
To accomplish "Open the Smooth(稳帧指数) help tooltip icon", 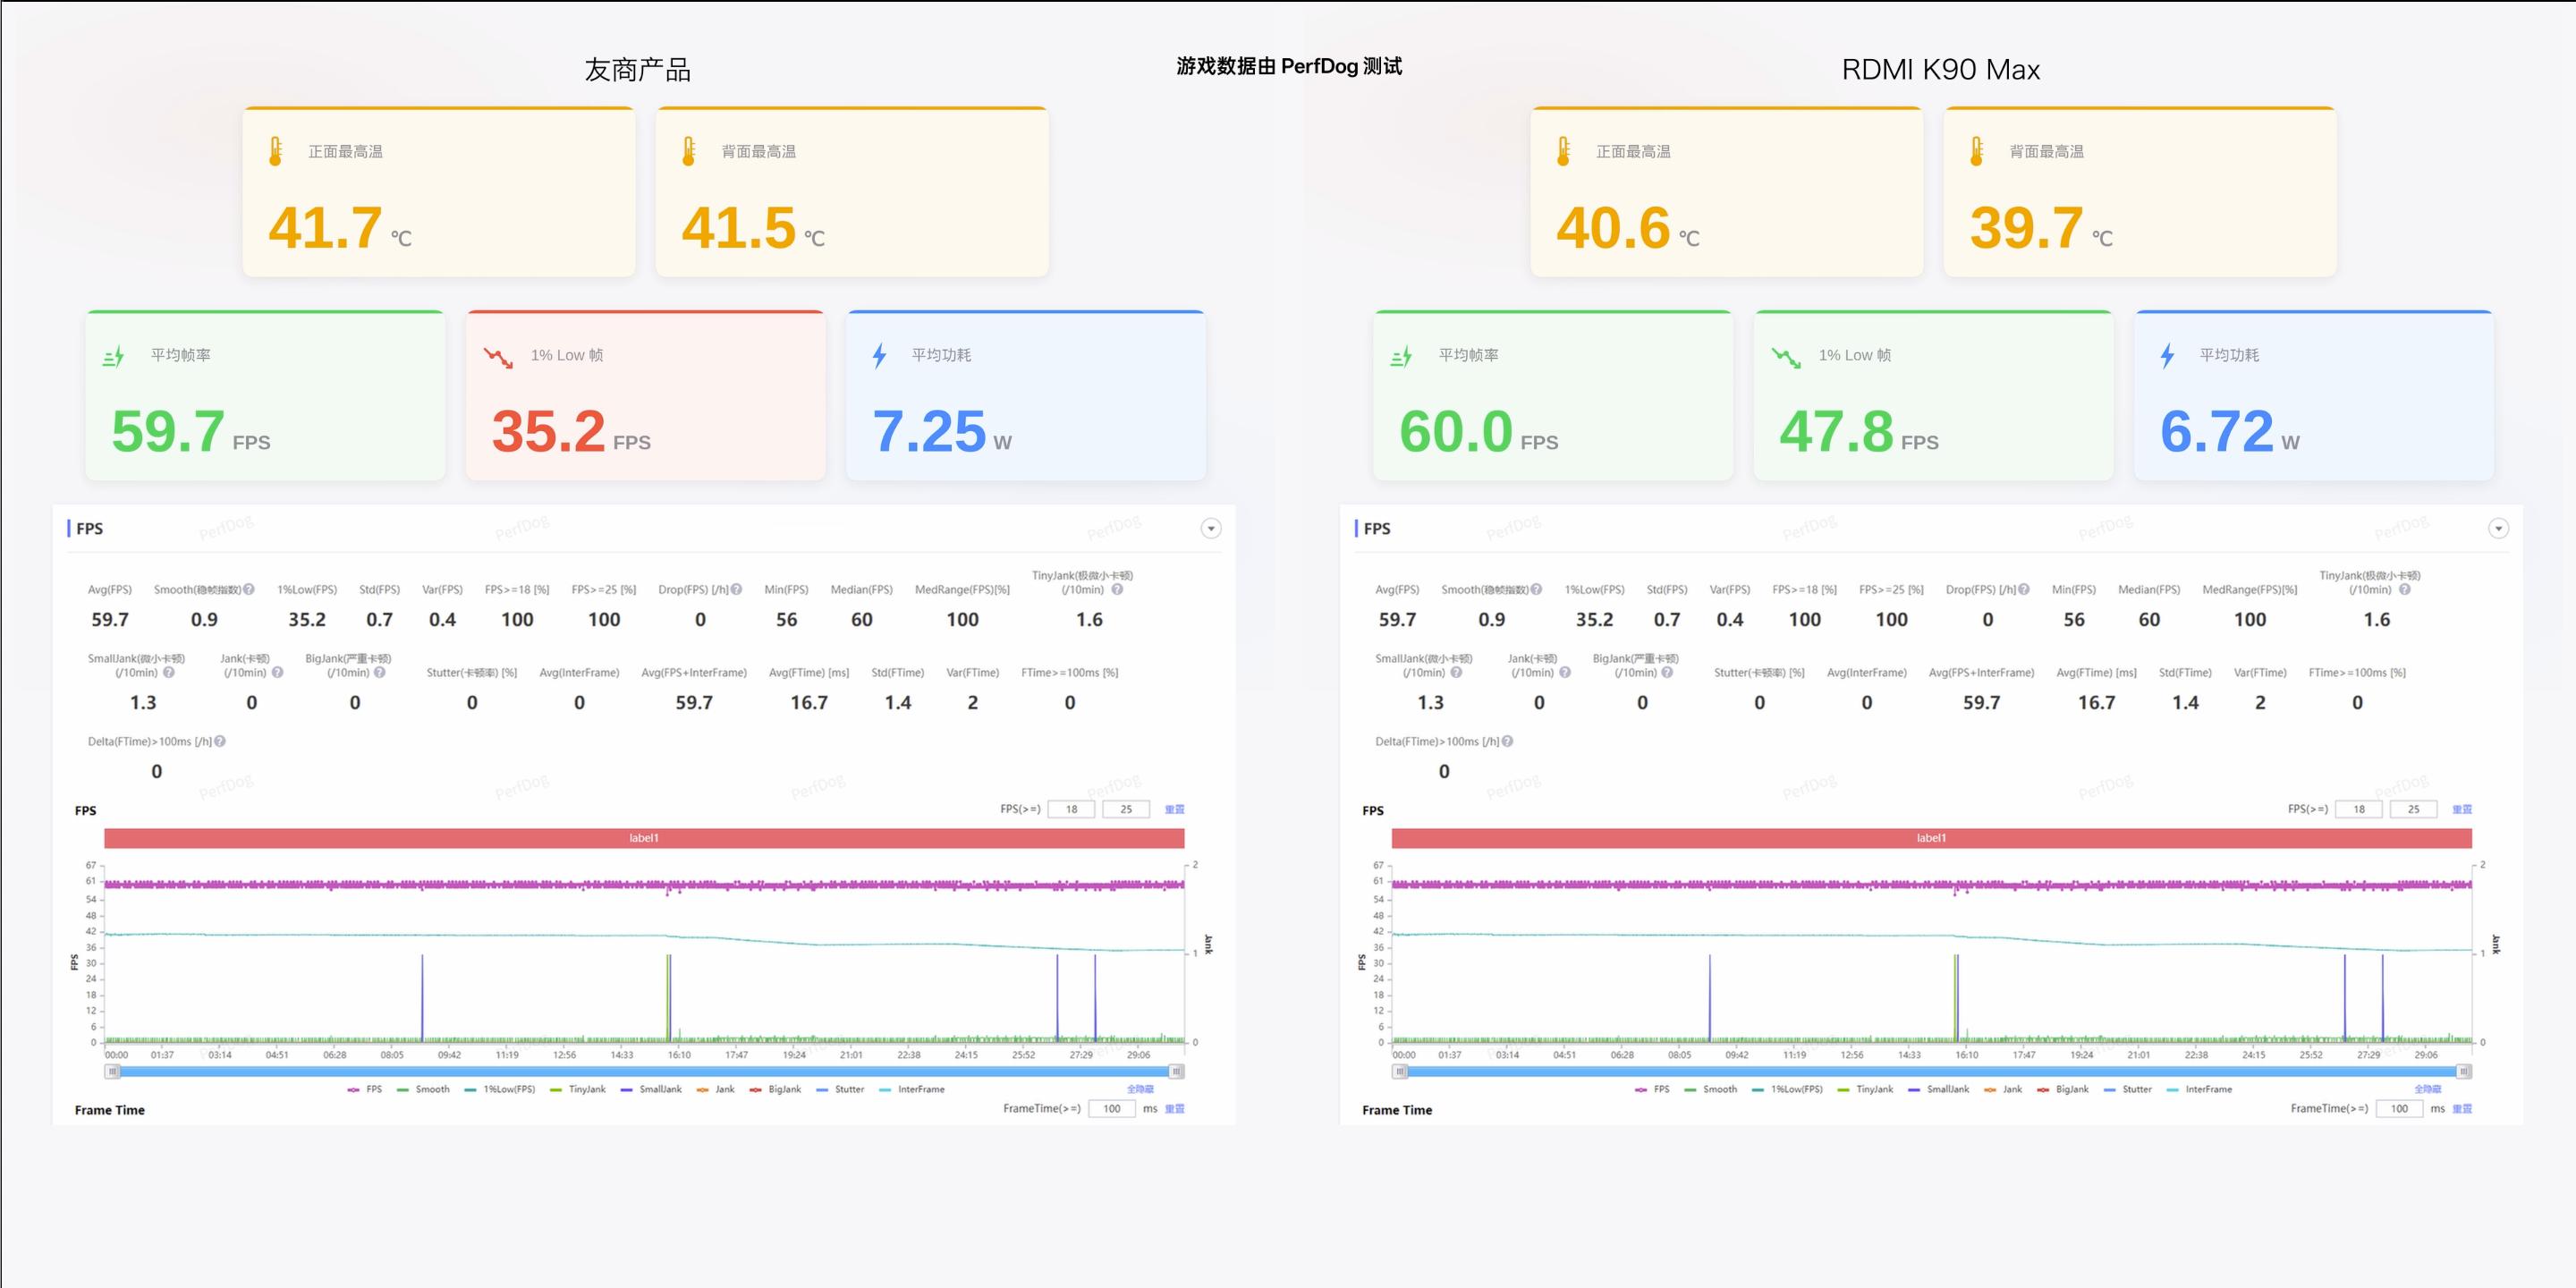I will [248, 589].
